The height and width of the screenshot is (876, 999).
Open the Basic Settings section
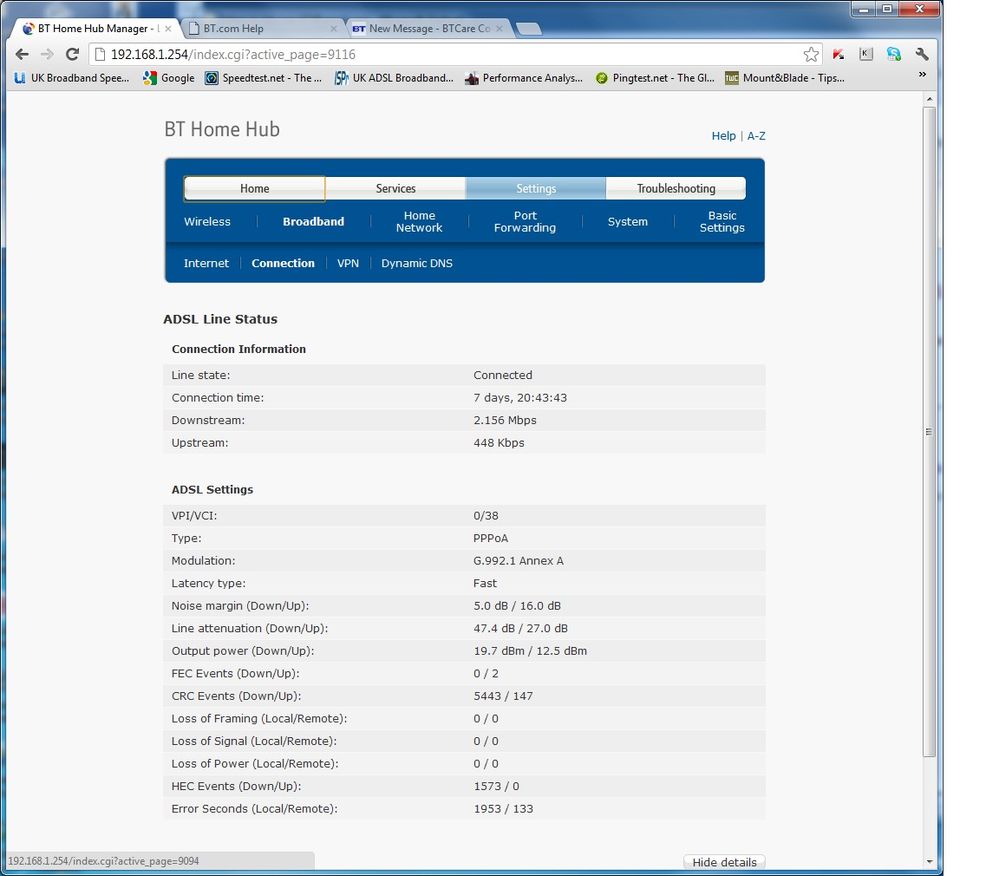point(722,222)
